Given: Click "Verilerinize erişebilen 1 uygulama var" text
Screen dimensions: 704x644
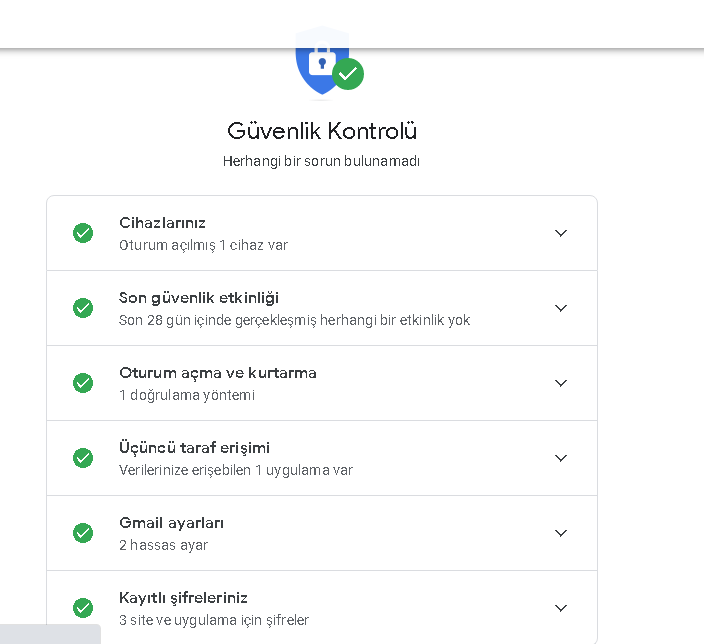Looking at the screenshot, I should [235, 470].
